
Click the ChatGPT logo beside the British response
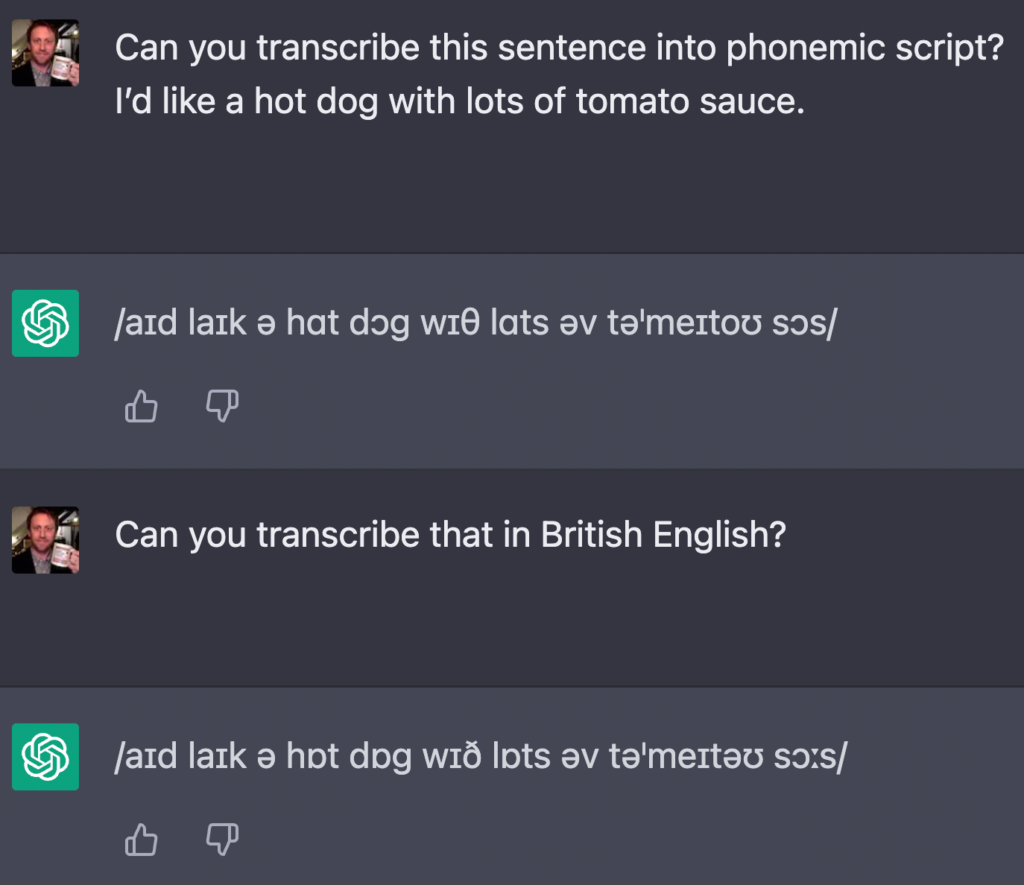pyautogui.click(x=45, y=757)
